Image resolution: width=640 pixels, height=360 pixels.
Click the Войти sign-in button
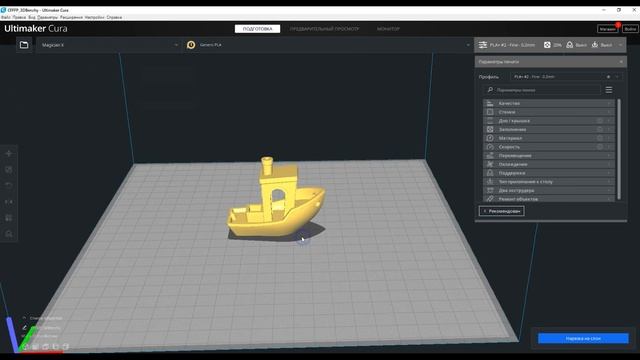click(x=630, y=29)
